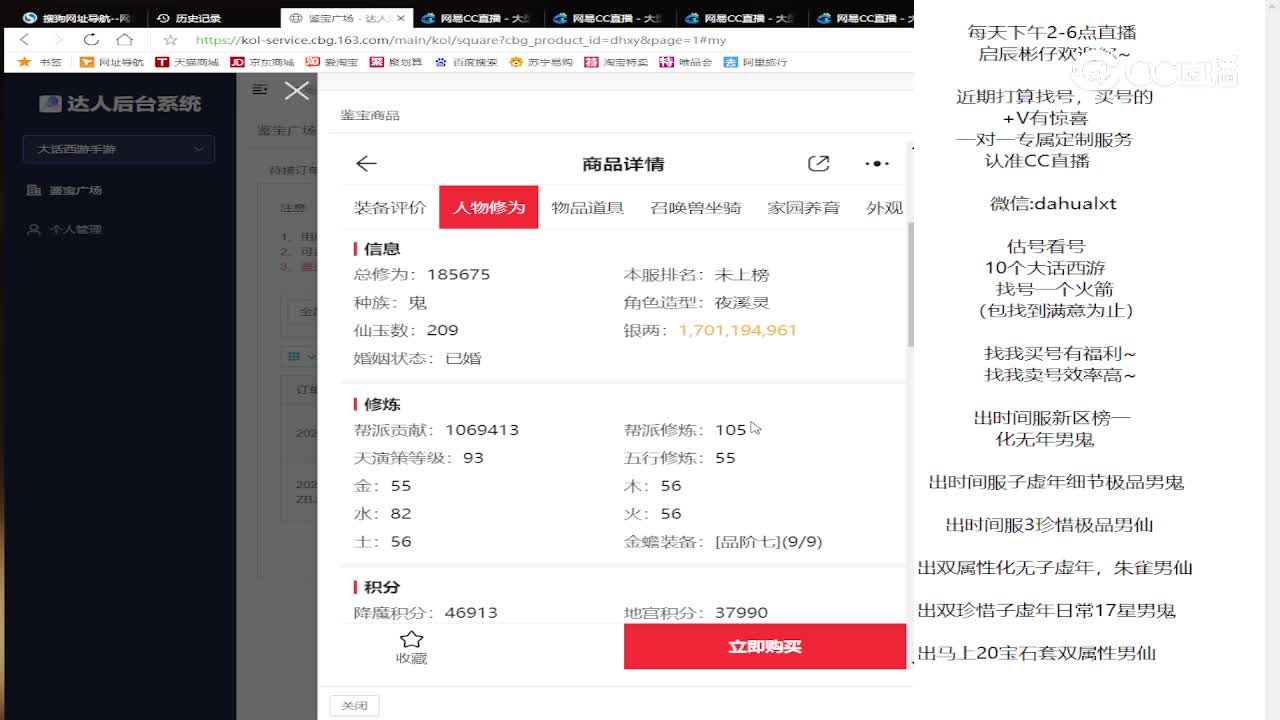Click the 角色造型 value 夜溪灵

[742, 302]
